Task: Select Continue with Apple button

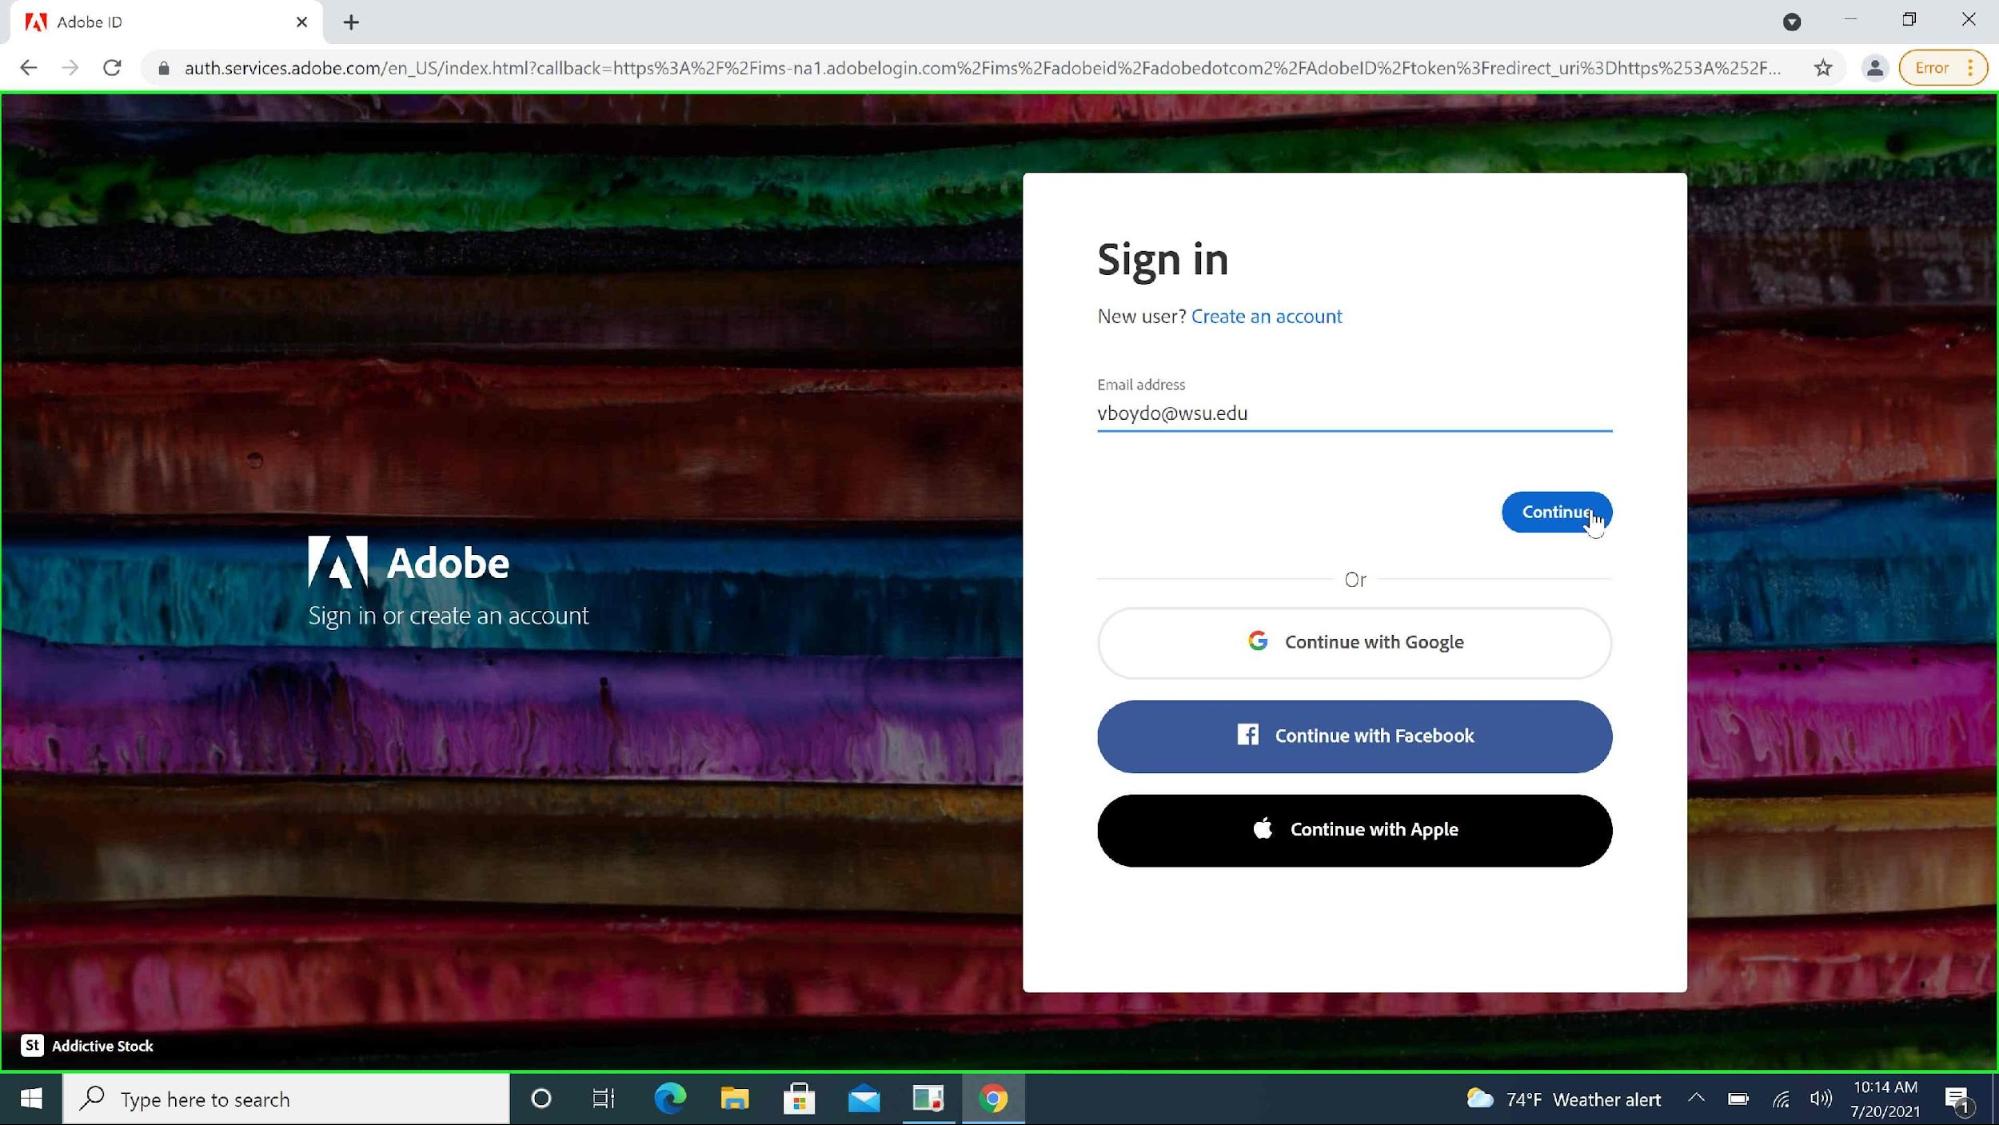Action: pyautogui.click(x=1354, y=830)
